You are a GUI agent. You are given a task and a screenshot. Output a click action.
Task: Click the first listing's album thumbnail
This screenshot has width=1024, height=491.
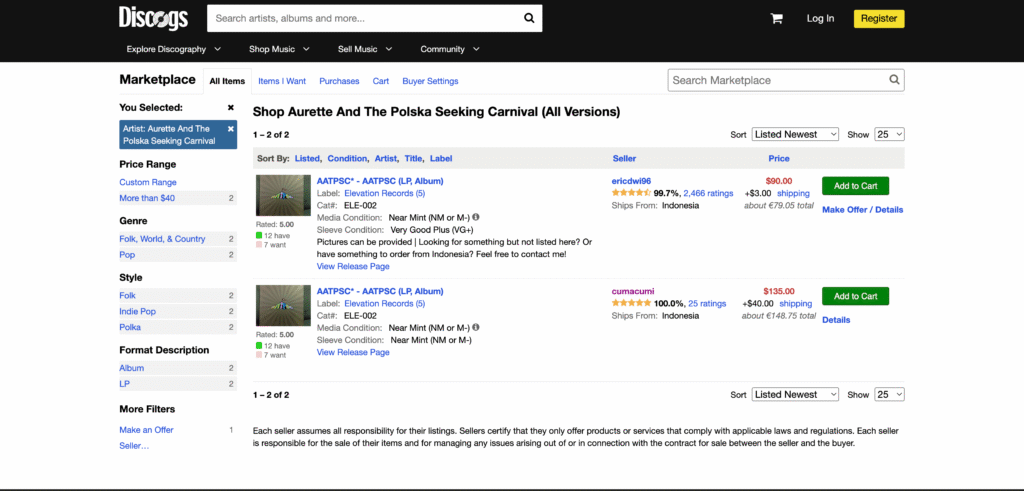click(x=283, y=195)
